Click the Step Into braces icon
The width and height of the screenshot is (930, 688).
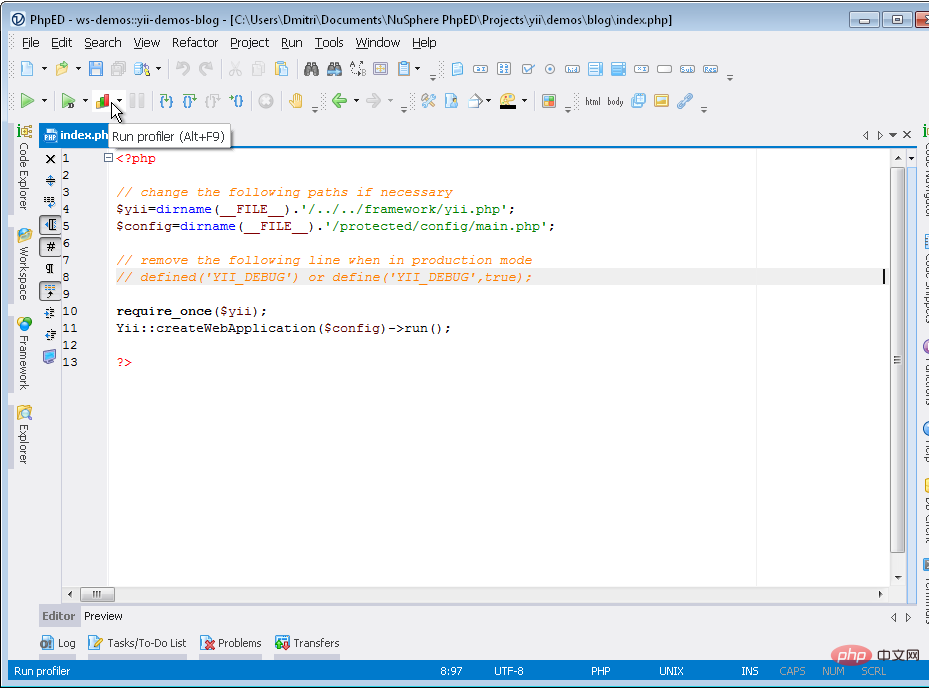pos(166,101)
